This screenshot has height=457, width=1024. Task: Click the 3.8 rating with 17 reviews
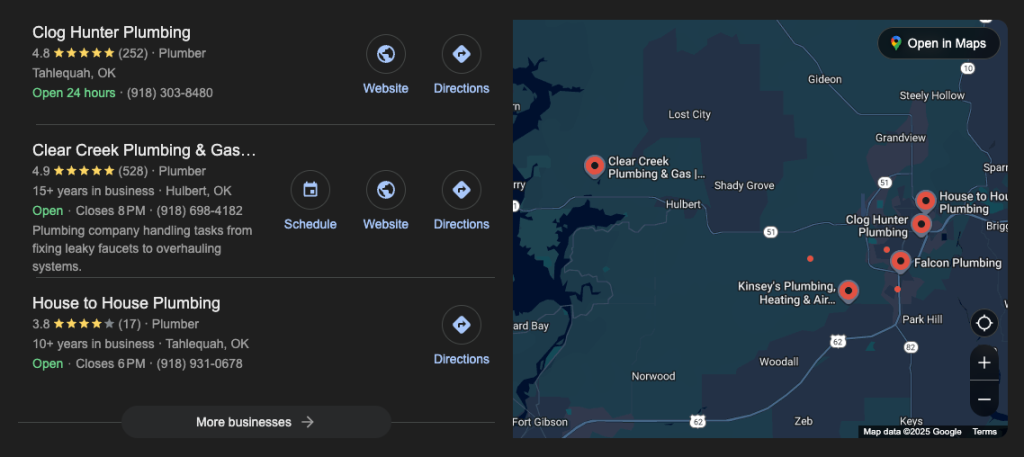(87, 324)
